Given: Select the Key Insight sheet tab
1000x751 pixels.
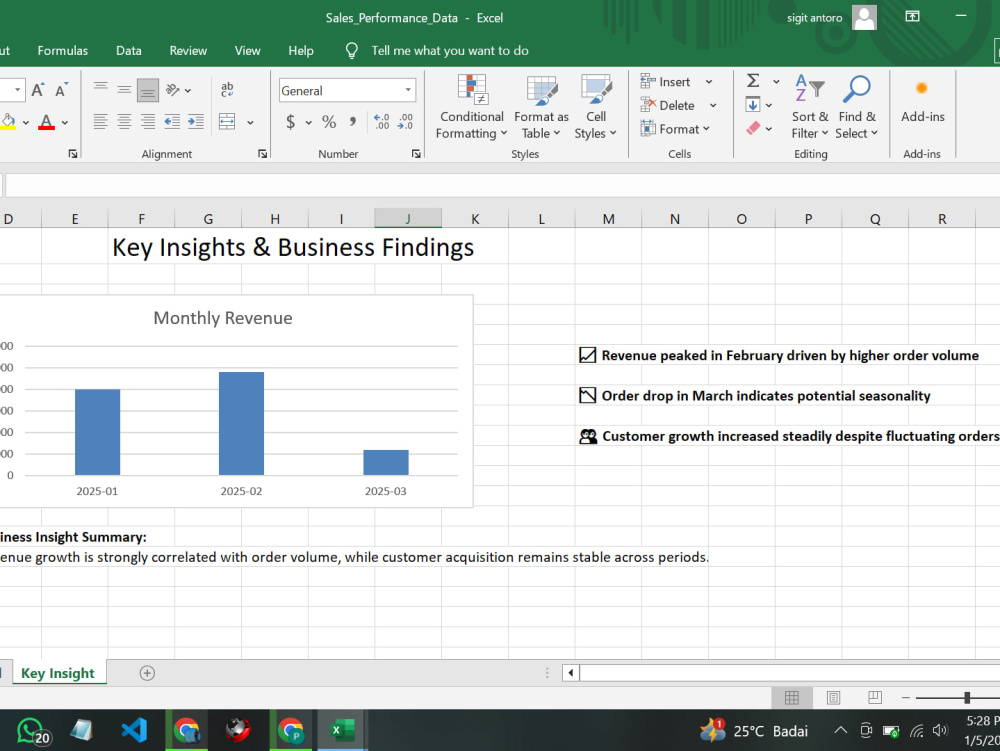Looking at the screenshot, I should [57, 673].
